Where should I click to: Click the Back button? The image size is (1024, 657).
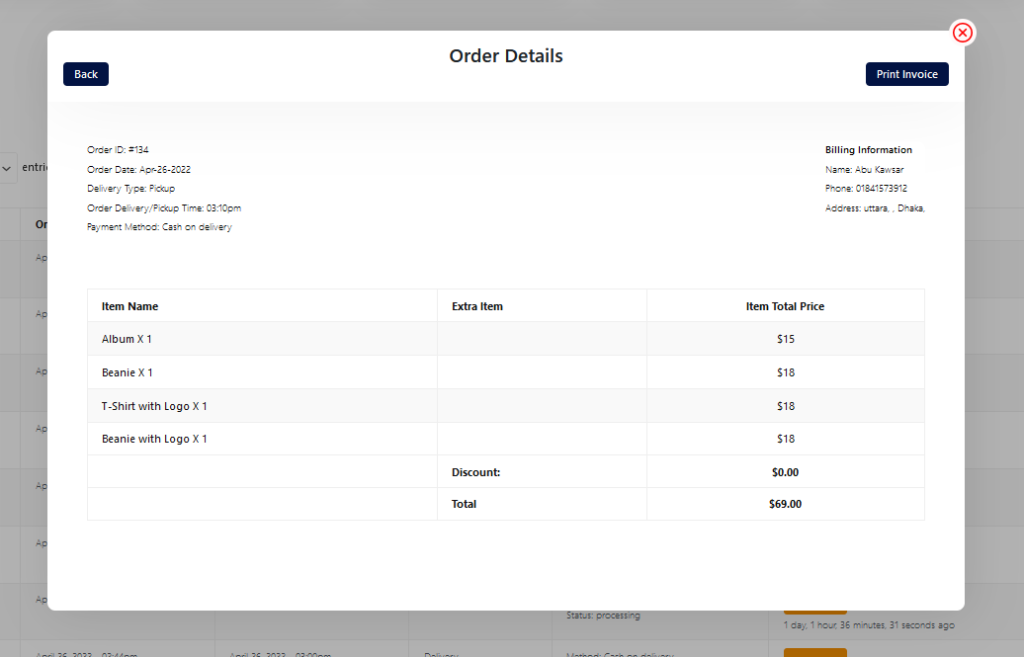86,74
